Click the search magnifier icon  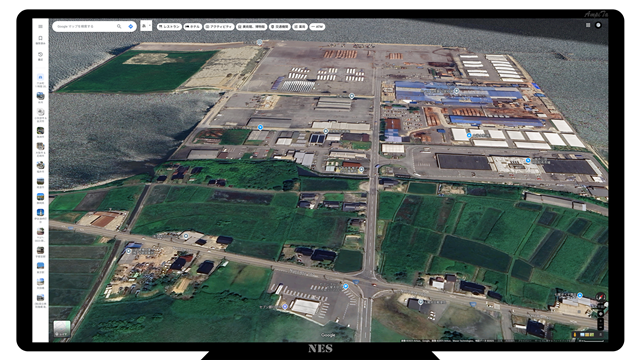[119, 27]
